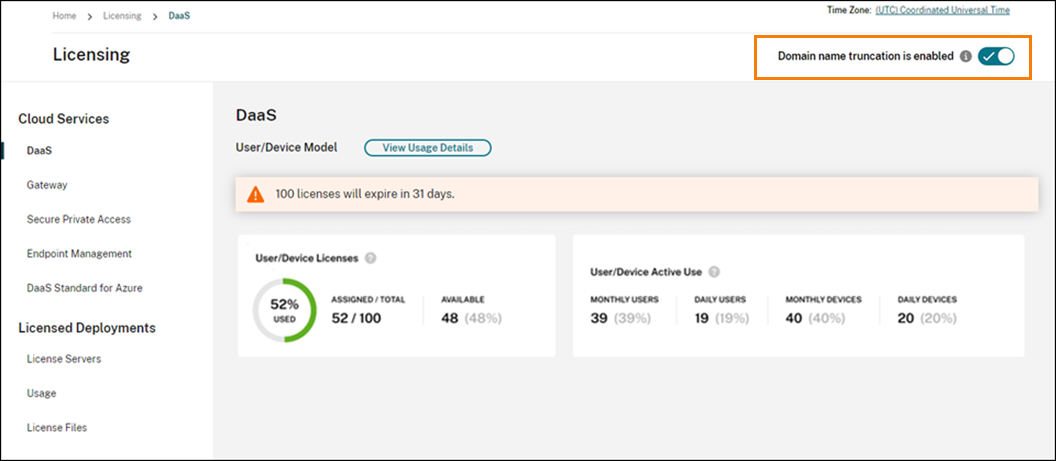Open DaaS Standard for Azure
This screenshot has height=461, width=1056.
click(85, 288)
